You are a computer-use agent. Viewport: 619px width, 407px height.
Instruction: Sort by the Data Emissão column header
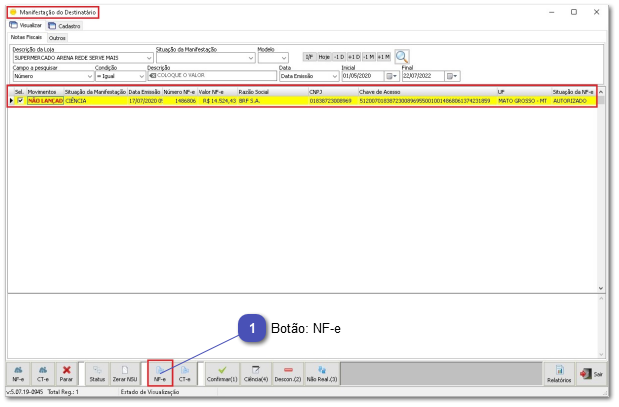point(144,92)
